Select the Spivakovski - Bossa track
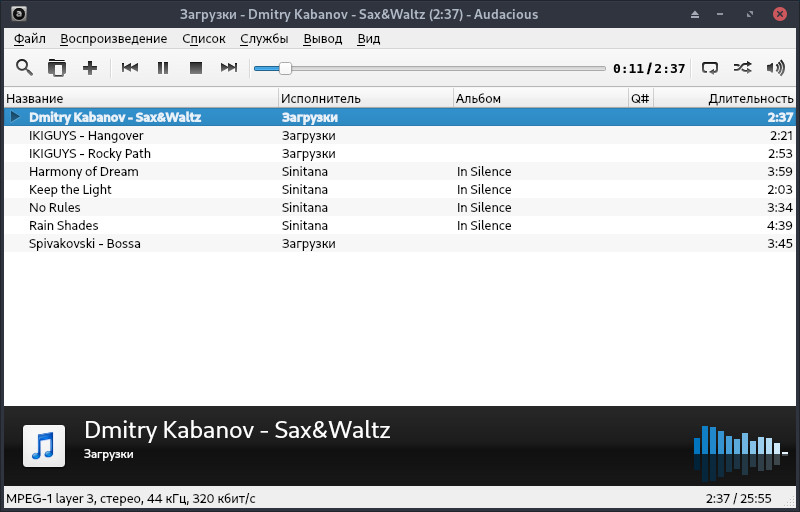The height and width of the screenshot is (512, 800). 399,243
